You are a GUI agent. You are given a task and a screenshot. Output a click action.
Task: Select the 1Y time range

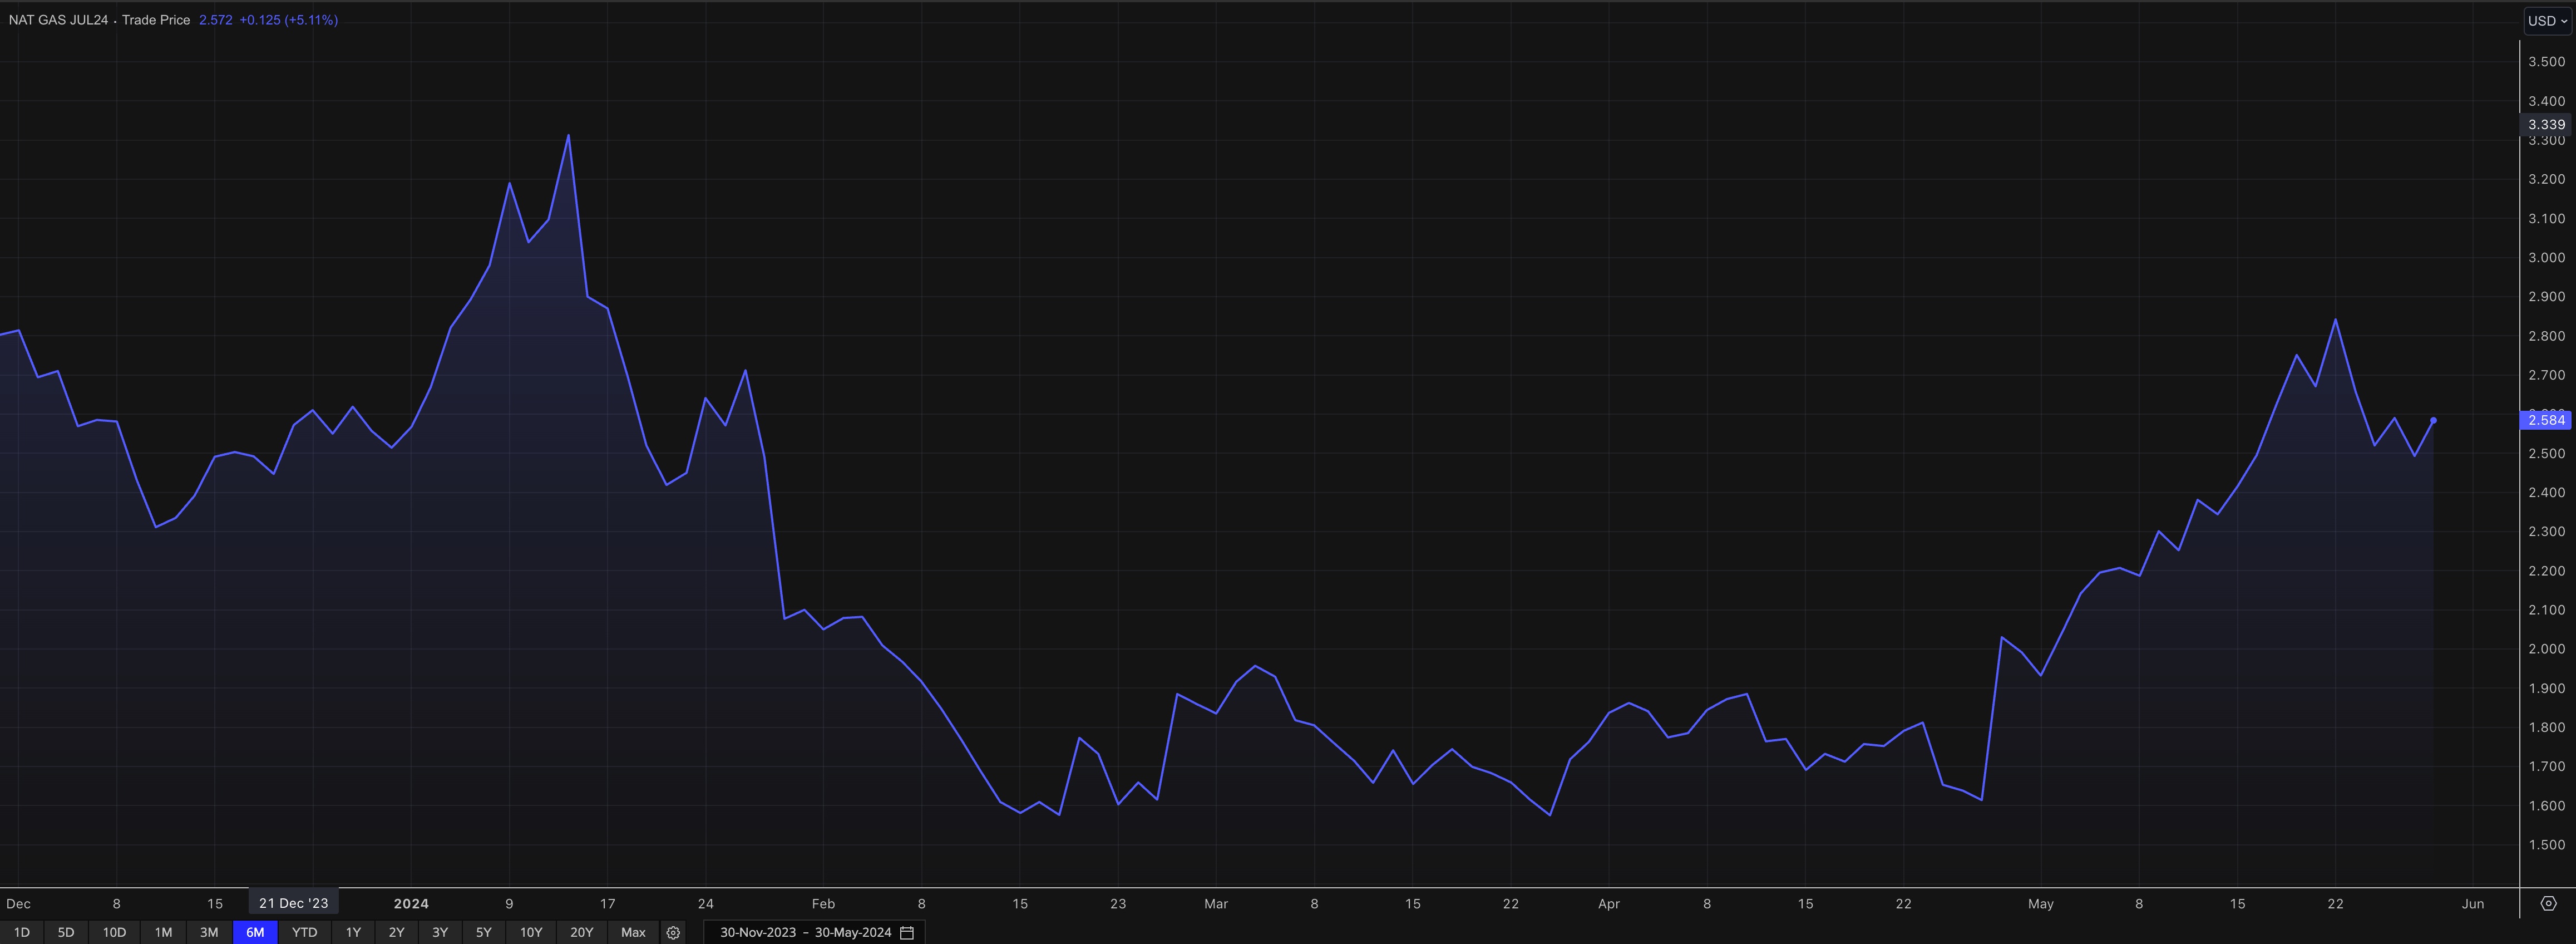(353, 932)
